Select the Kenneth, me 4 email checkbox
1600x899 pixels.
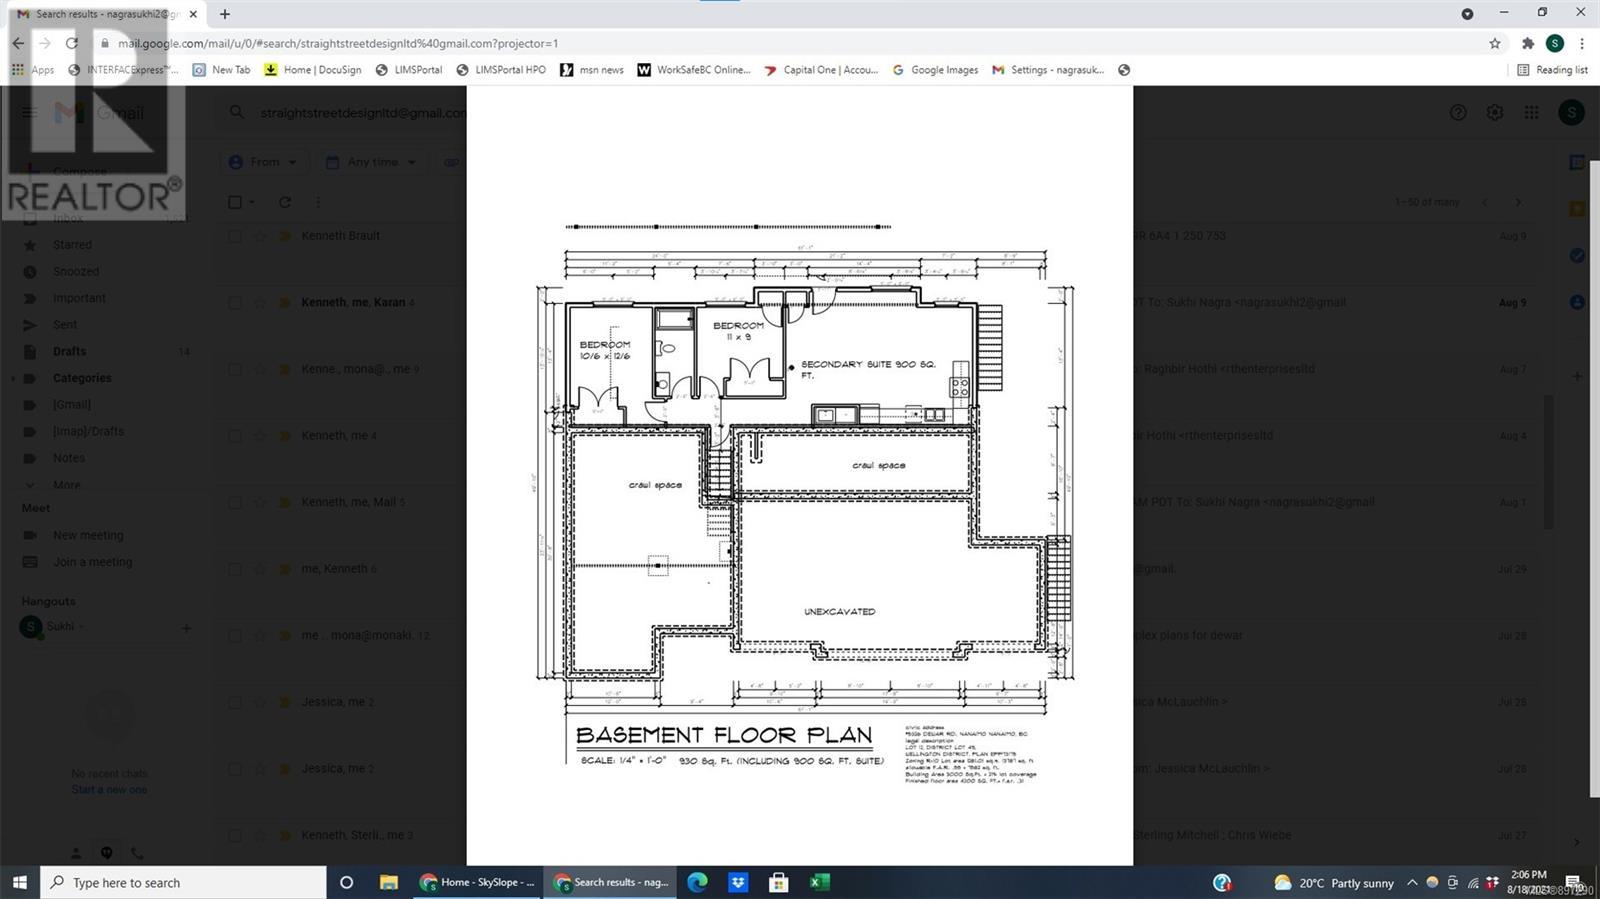(x=235, y=436)
